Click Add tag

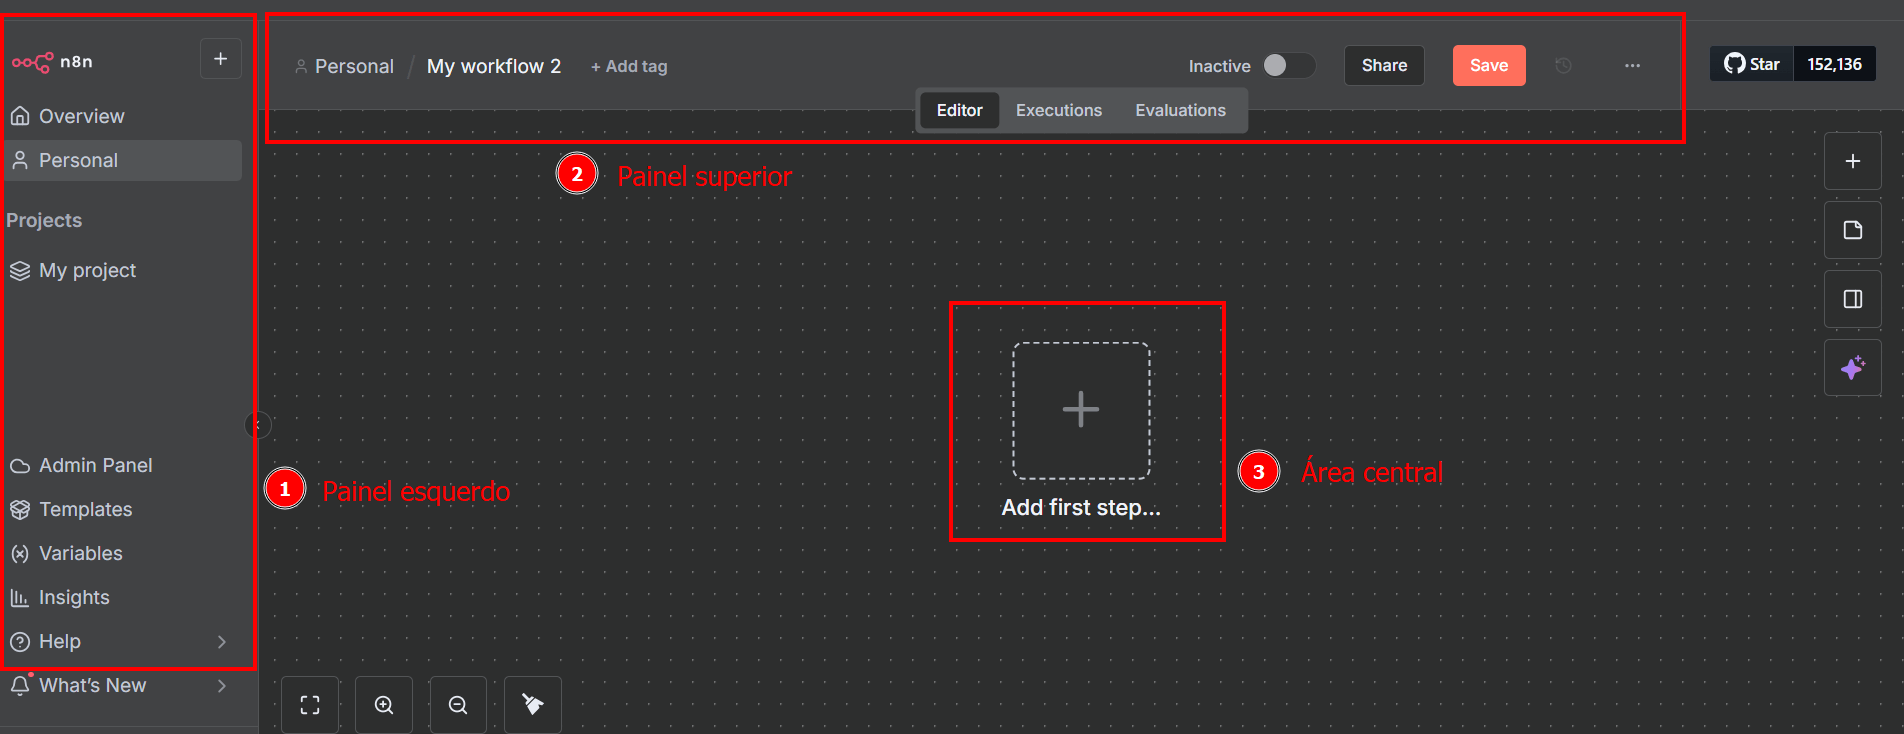(629, 66)
